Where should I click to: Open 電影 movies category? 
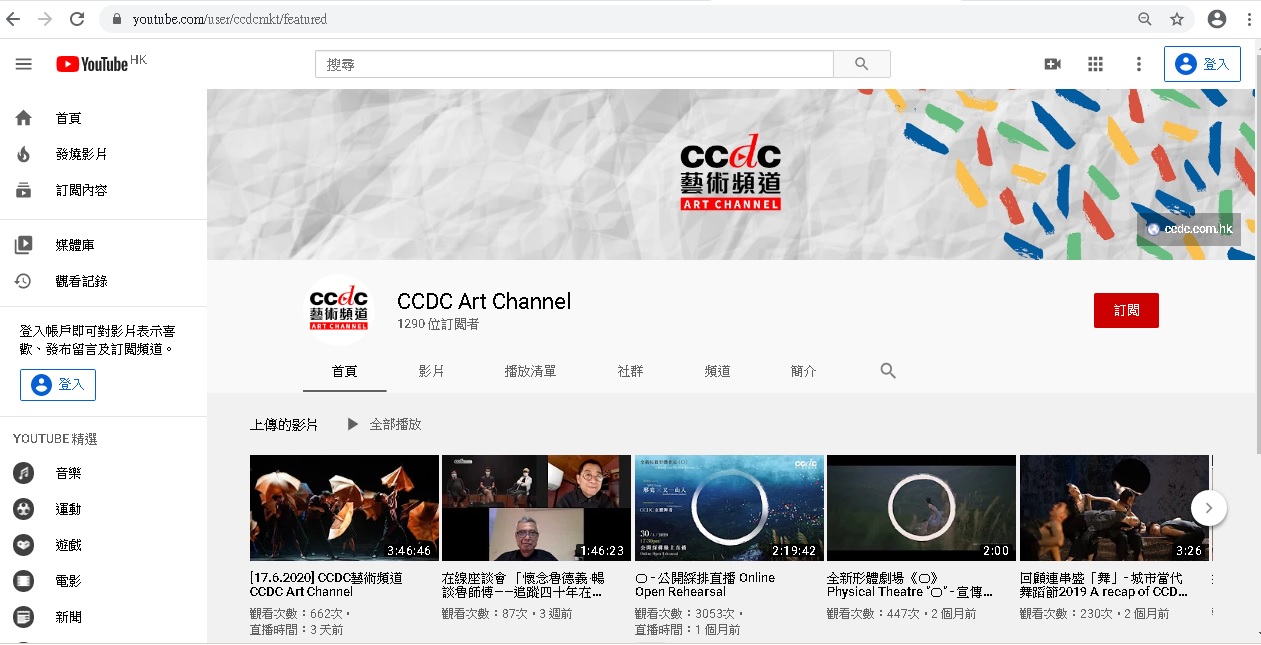(x=103, y=581)
